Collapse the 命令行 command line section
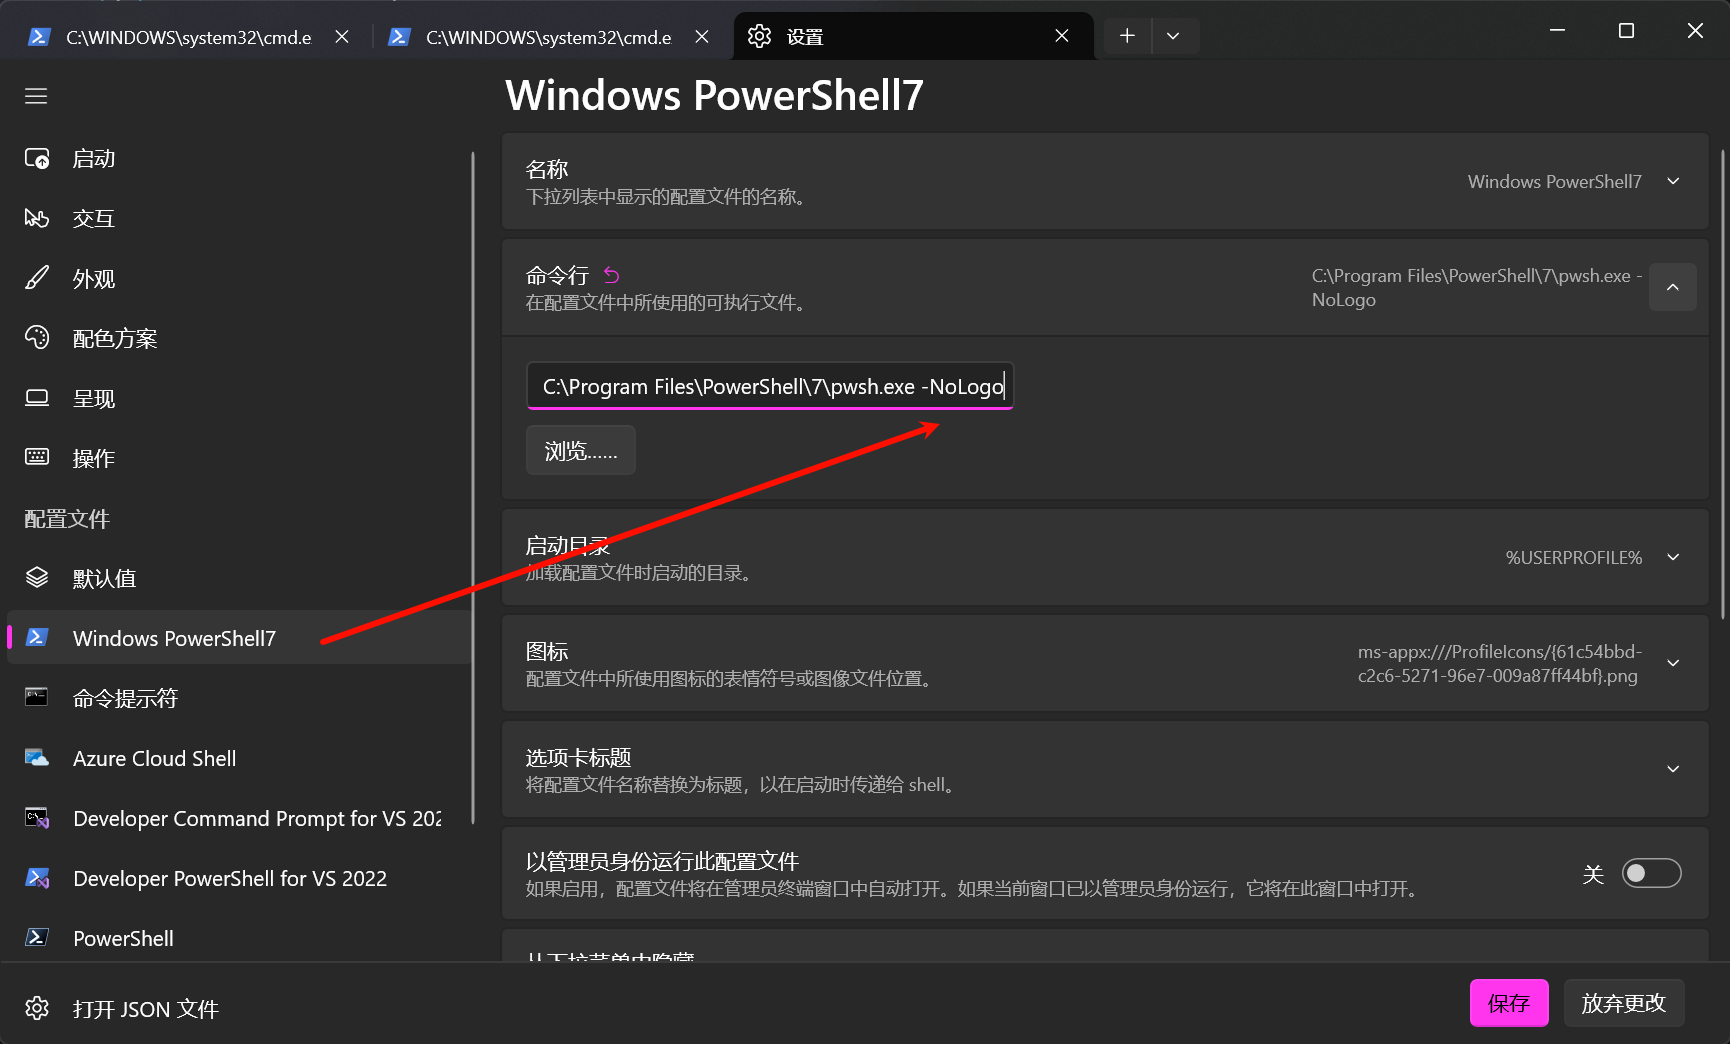The width and height of the screenshot is (1730, 1044). coord(1673,287)
